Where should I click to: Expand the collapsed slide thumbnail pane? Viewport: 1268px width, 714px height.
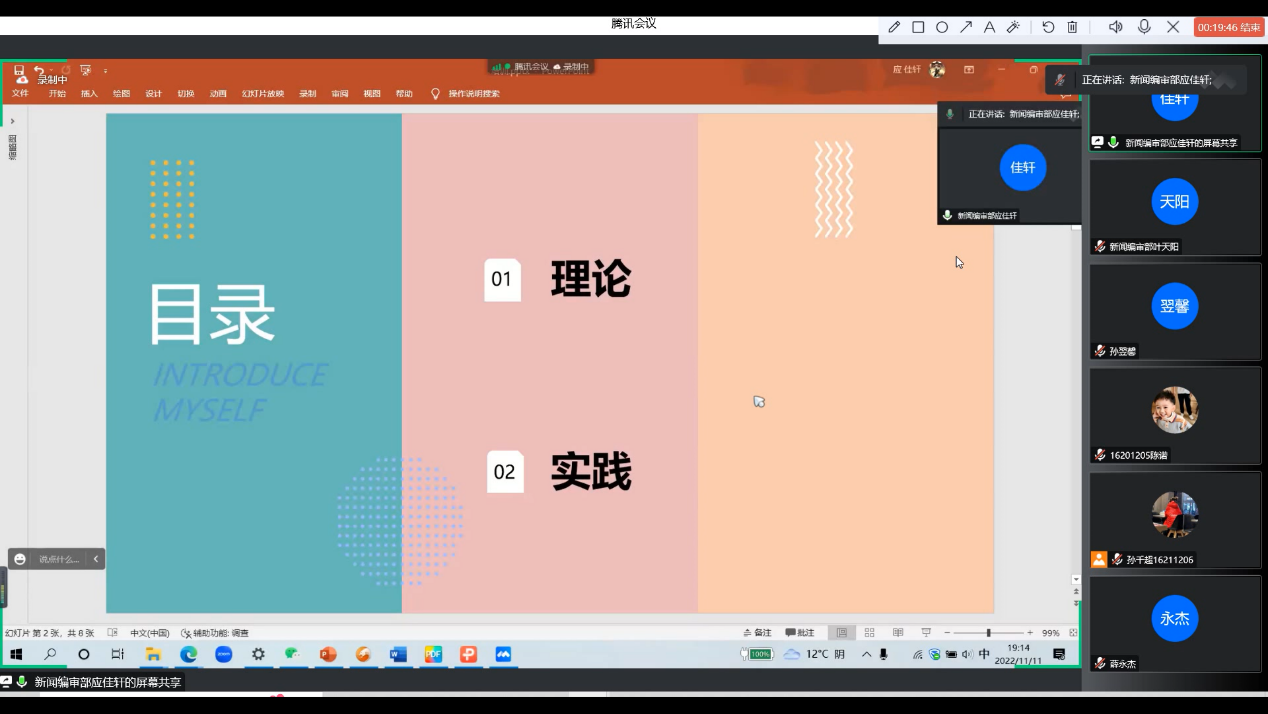click(12, 121)
